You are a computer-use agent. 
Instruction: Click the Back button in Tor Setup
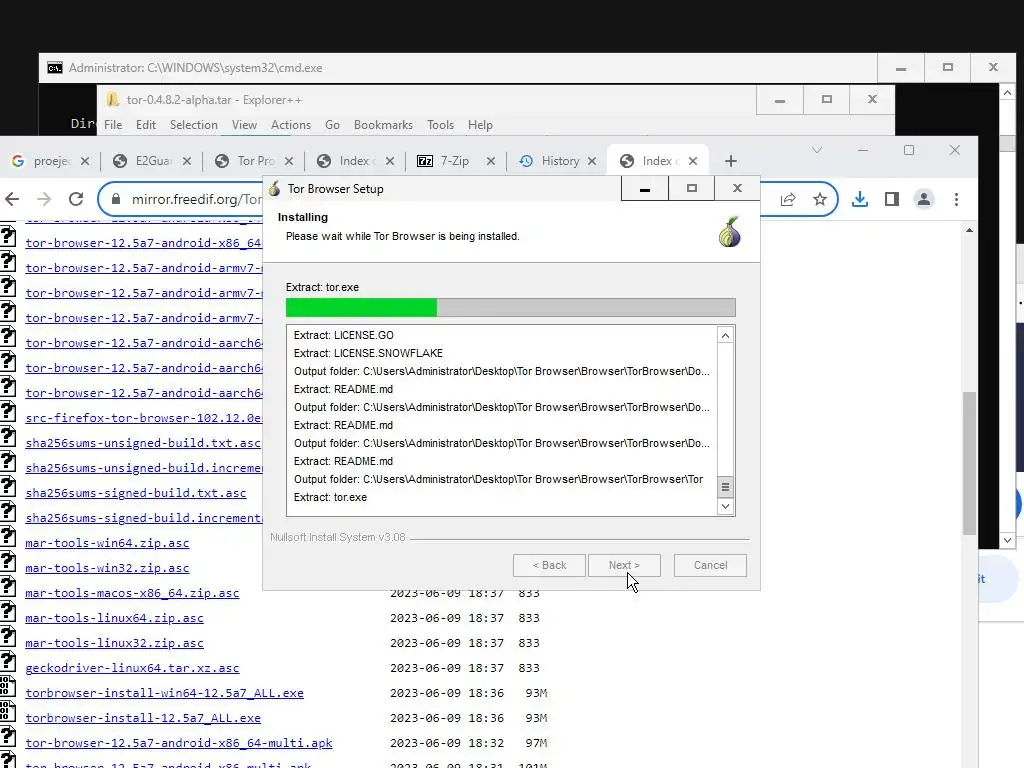click(x=549, y=565)
